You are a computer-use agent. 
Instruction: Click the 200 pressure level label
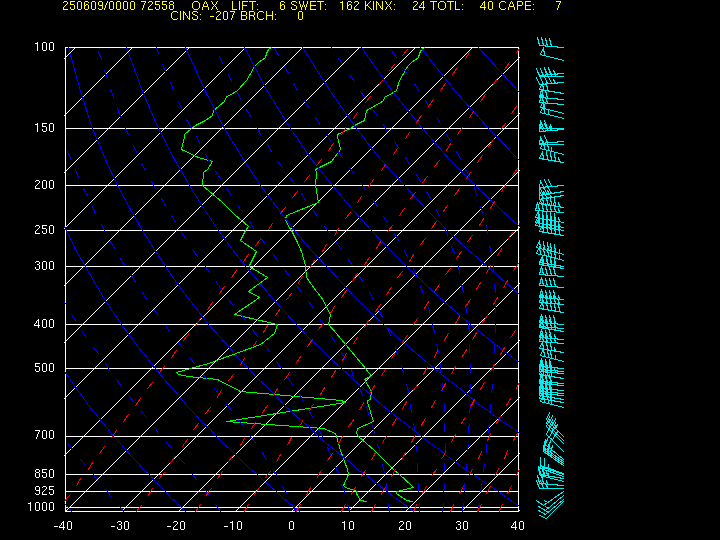coord(44,185)
